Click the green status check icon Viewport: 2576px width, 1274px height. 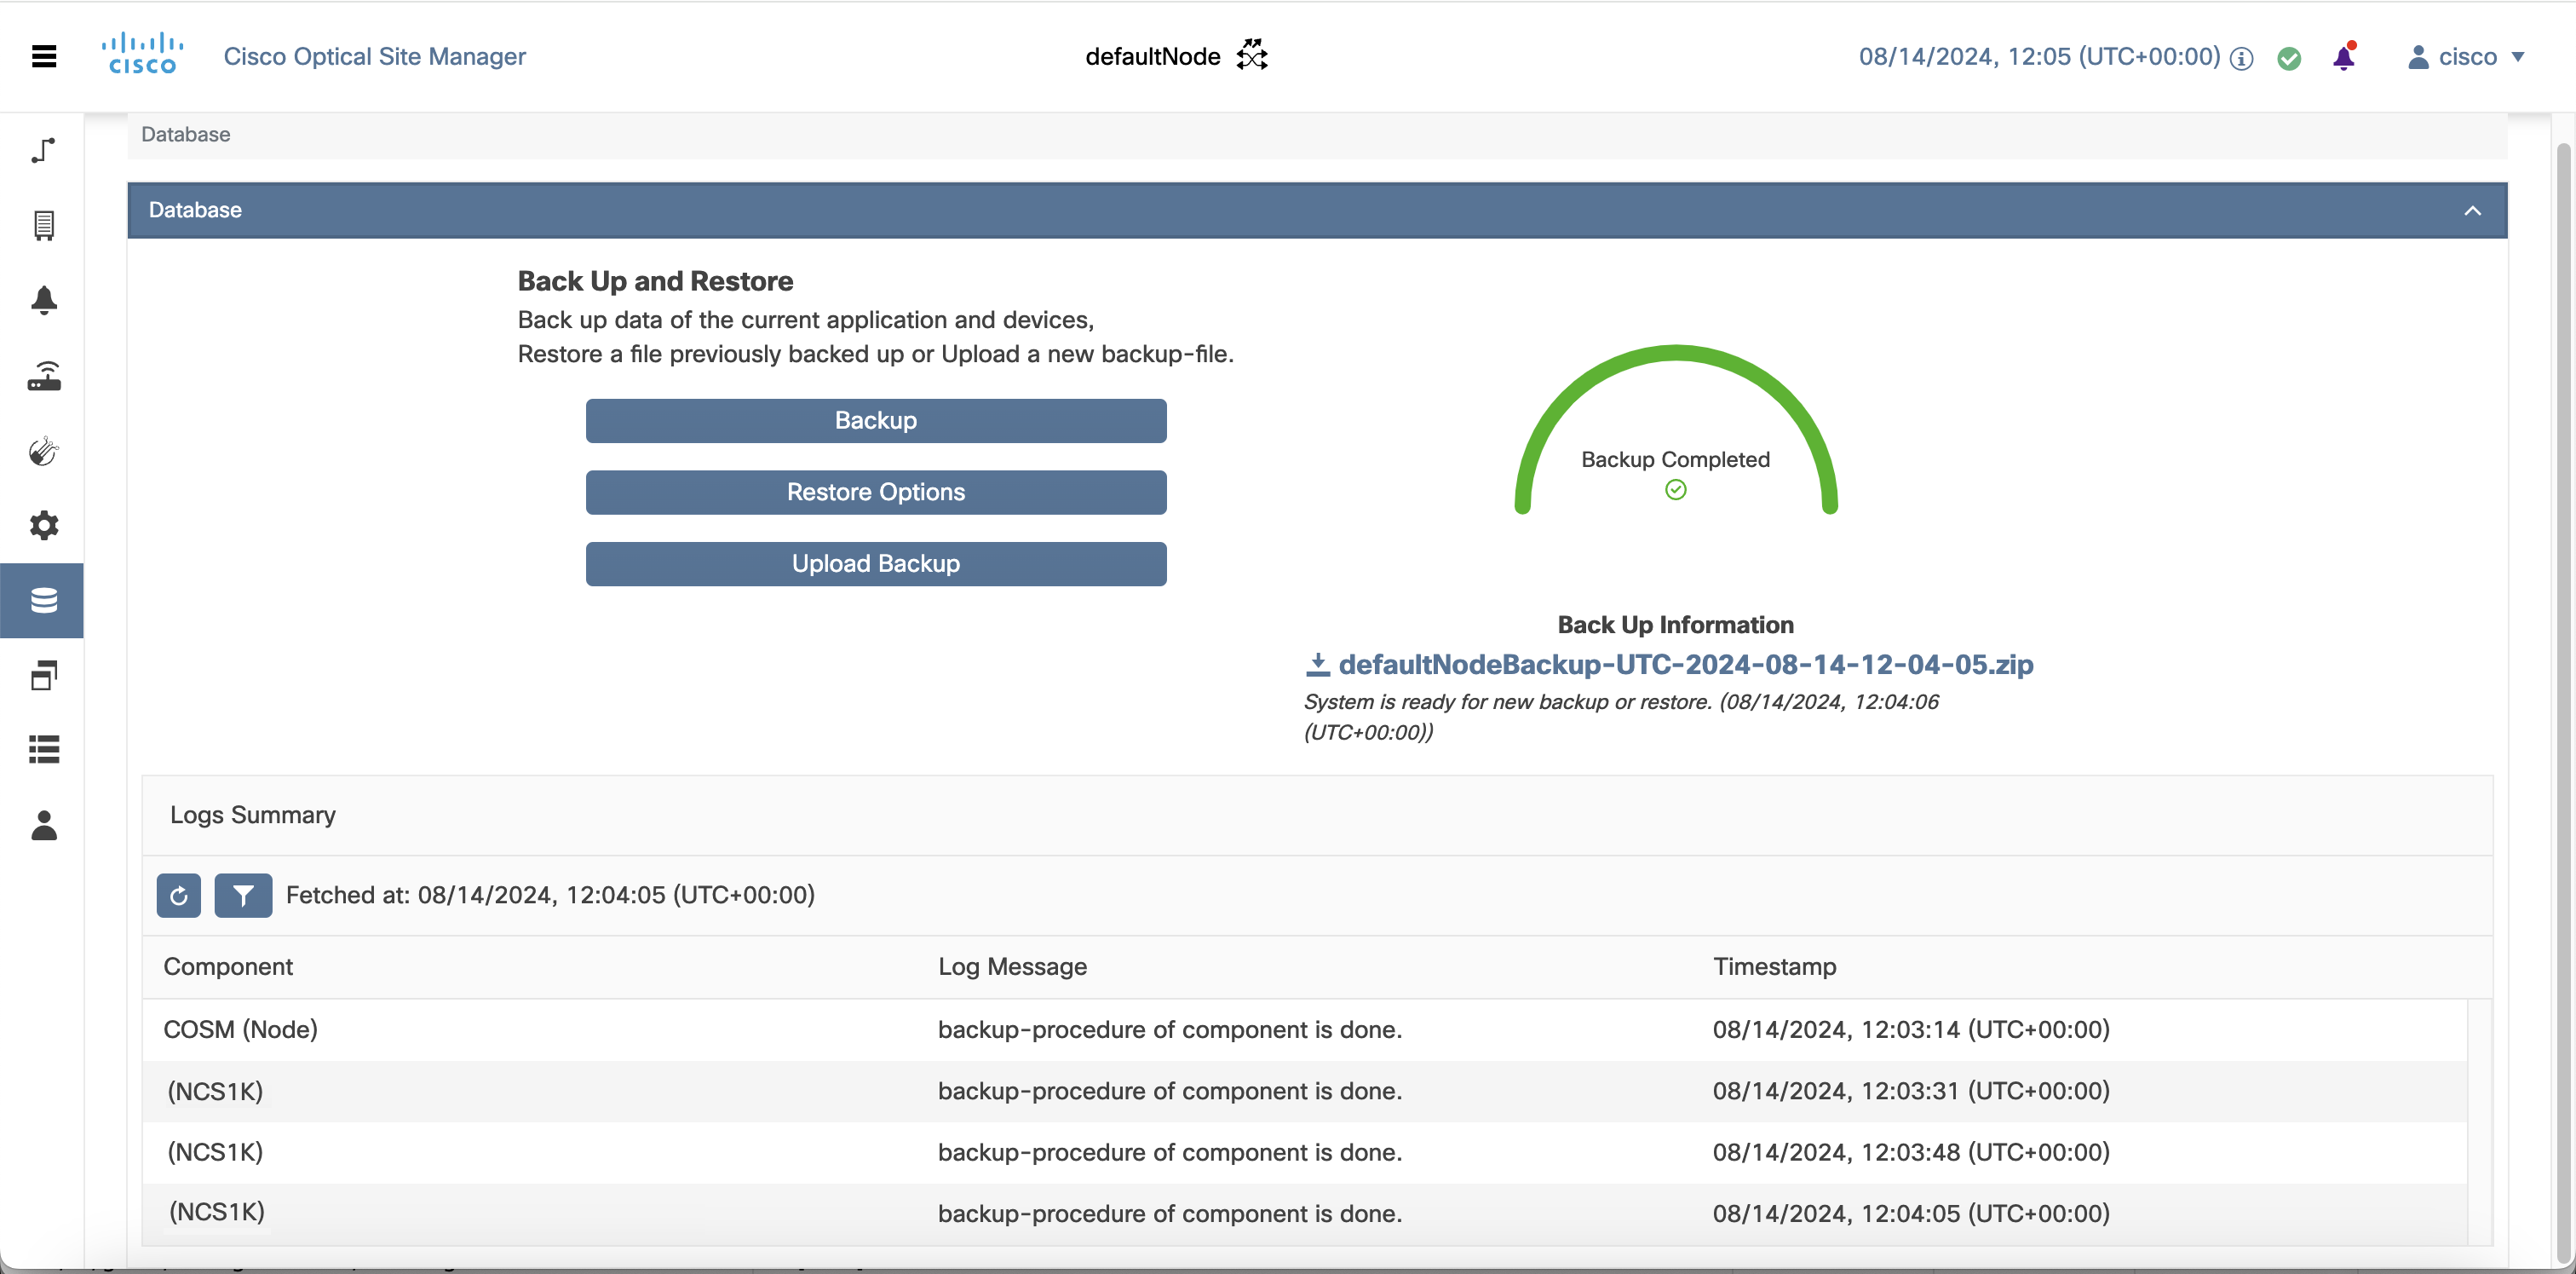[x=2289, y=58]
